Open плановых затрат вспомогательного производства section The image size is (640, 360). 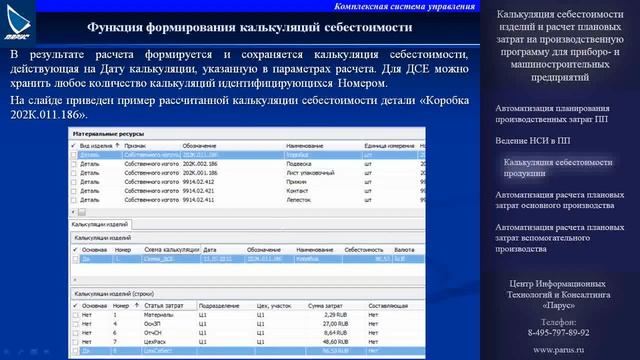point(560,238)
